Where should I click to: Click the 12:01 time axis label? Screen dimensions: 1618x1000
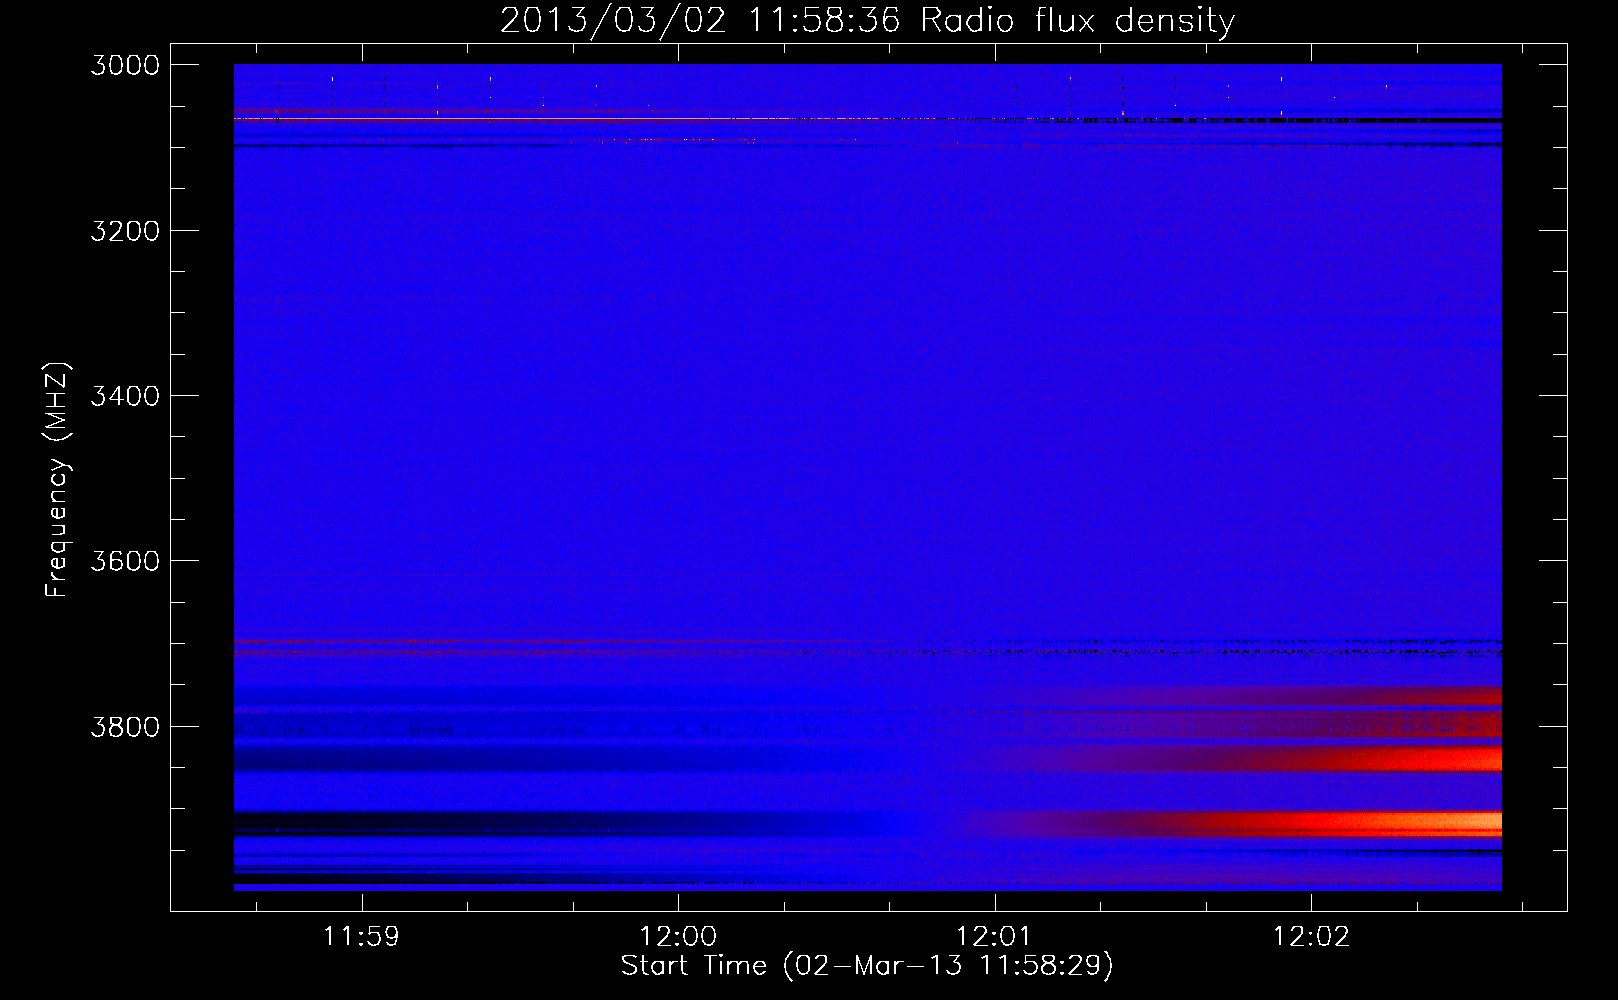(x=994, y=936)
